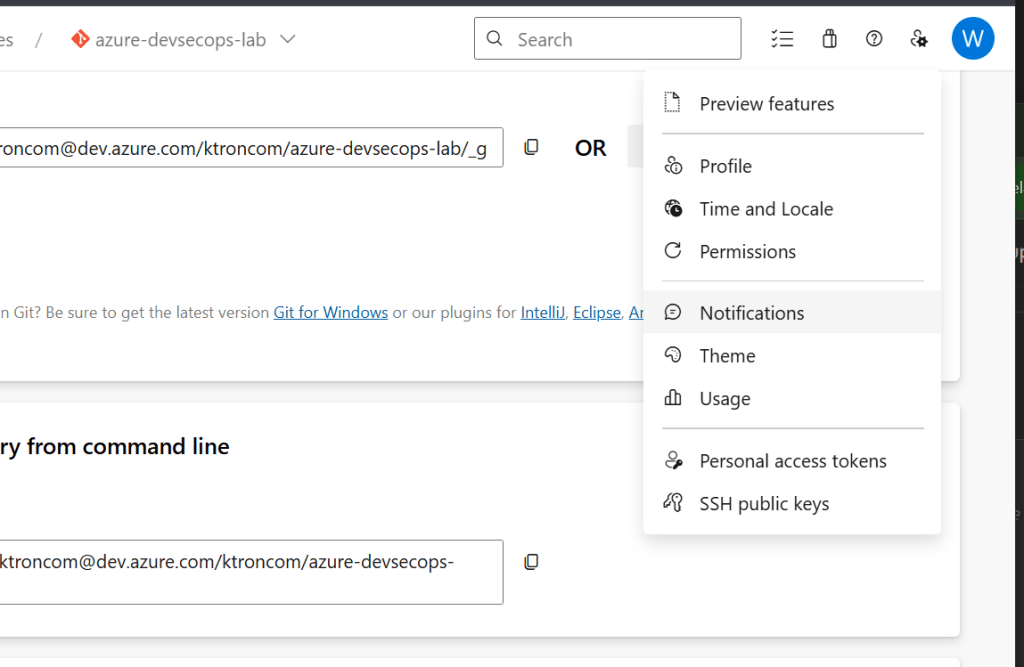The image size is (1024, 667).
Task: Open SSH public keys
Action: pyautogui.click(x=764, y=504)
